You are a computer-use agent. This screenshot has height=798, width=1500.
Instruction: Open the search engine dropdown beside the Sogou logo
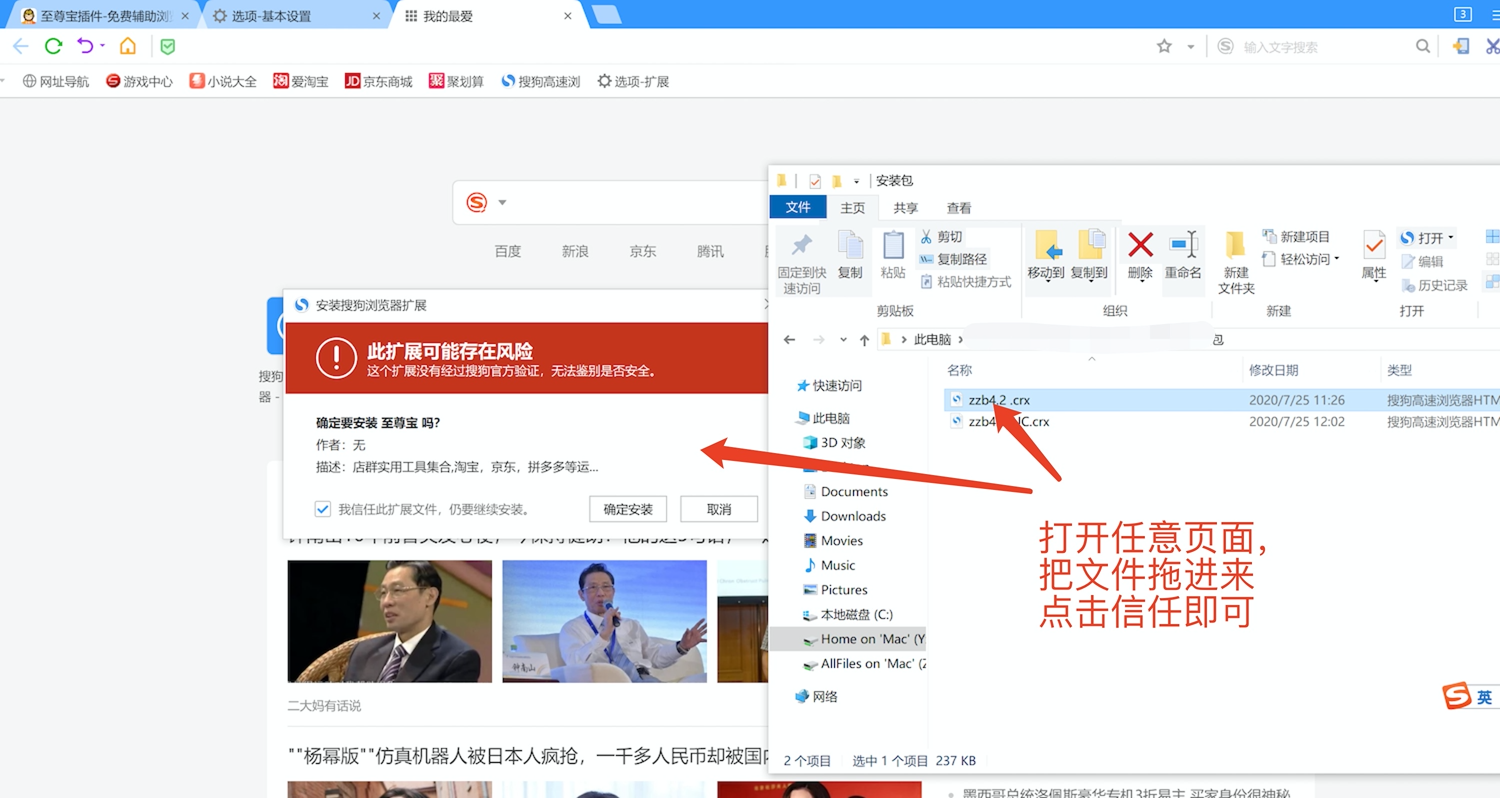(x=502, y=203)
